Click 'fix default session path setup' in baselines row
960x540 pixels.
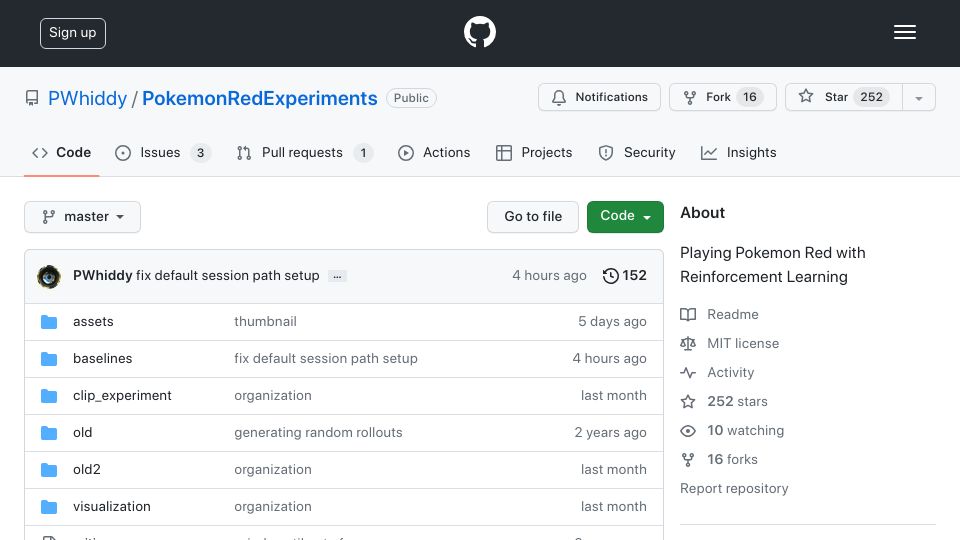[326, 359]
